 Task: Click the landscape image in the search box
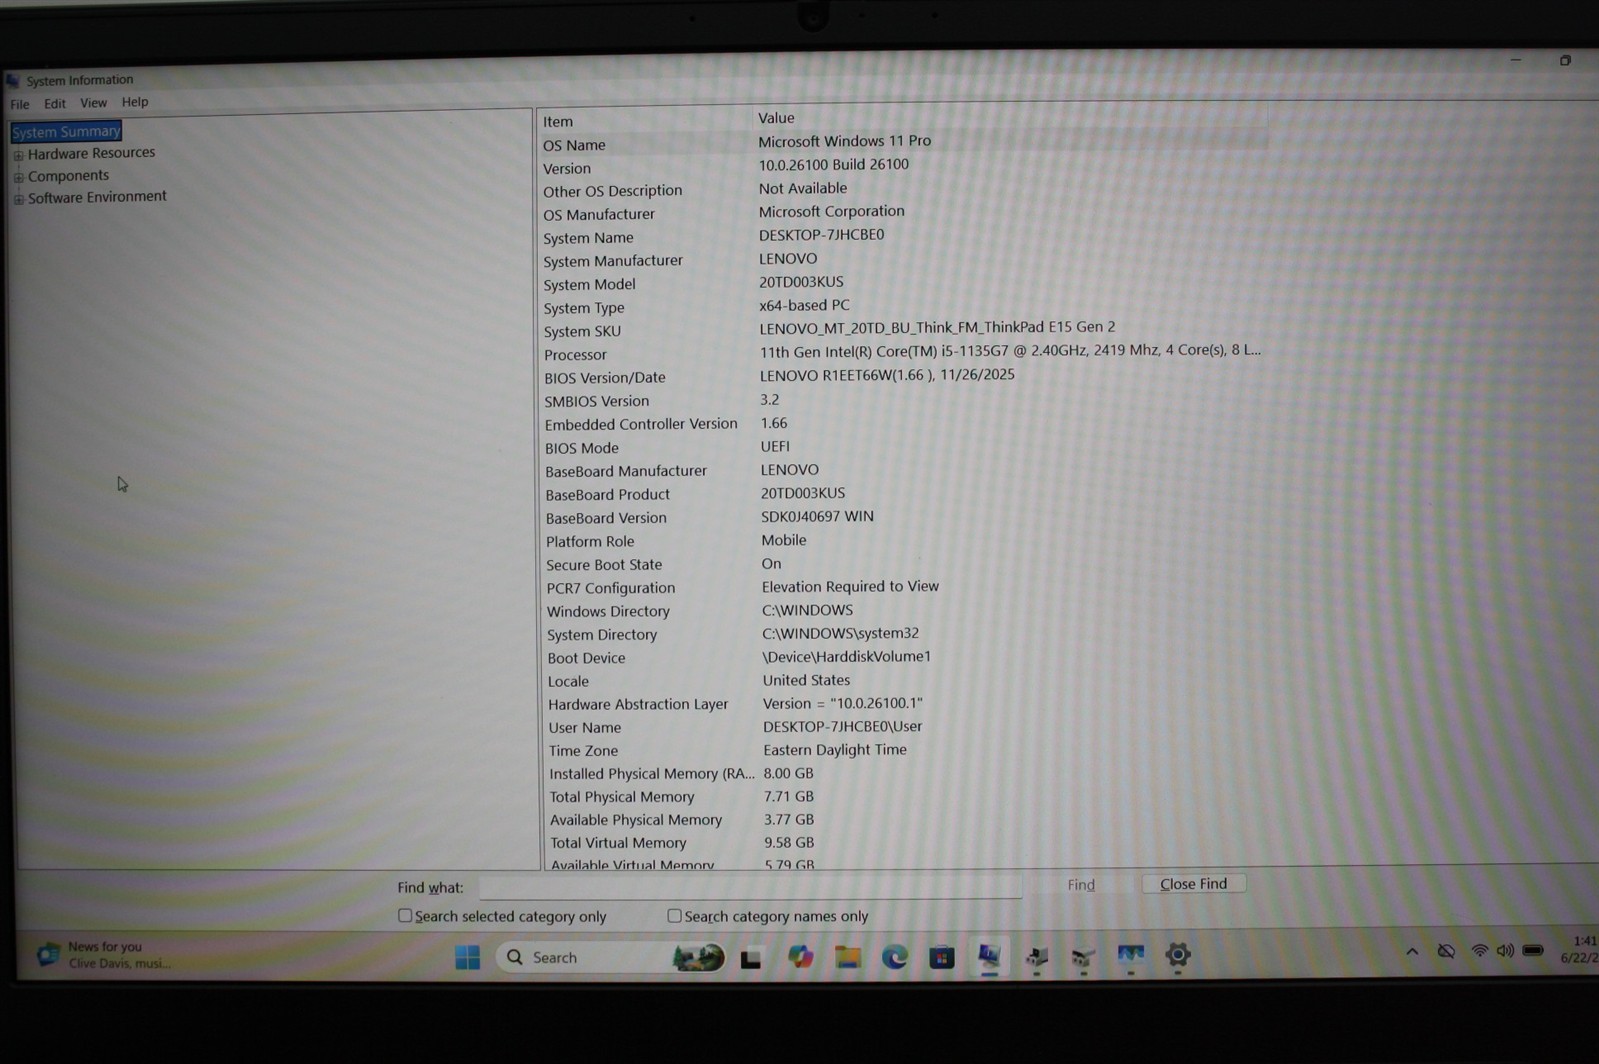point(698,957)
